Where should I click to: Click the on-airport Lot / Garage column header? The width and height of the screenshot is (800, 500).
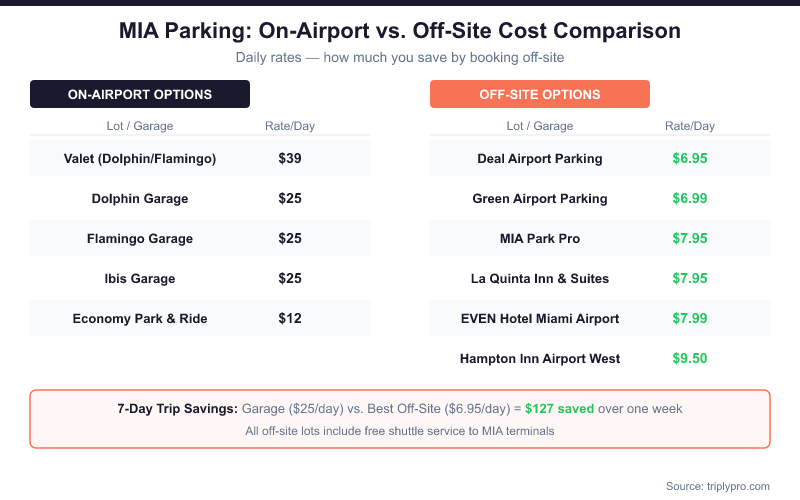click(x=140, y=126)
